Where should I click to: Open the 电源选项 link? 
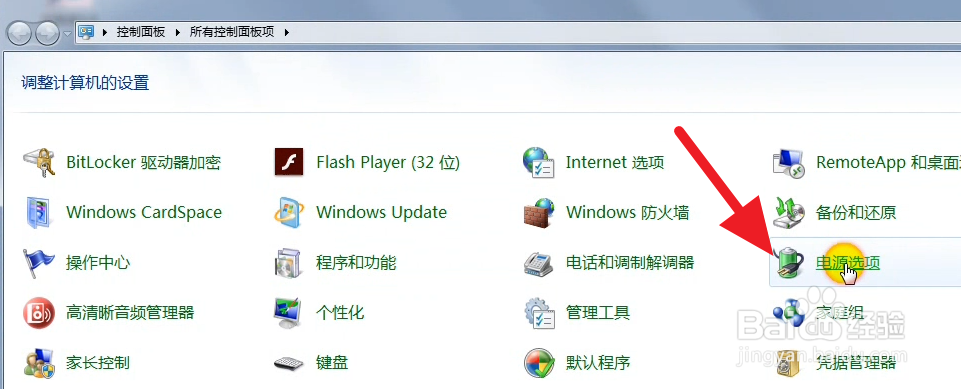[x=848, y=263]
